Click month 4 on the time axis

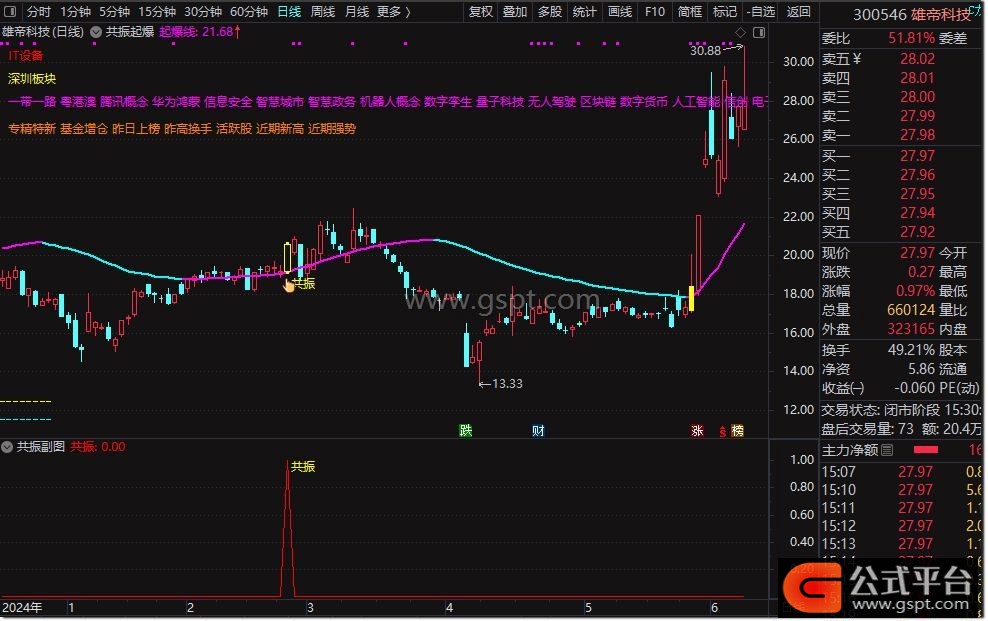point(449,608)
